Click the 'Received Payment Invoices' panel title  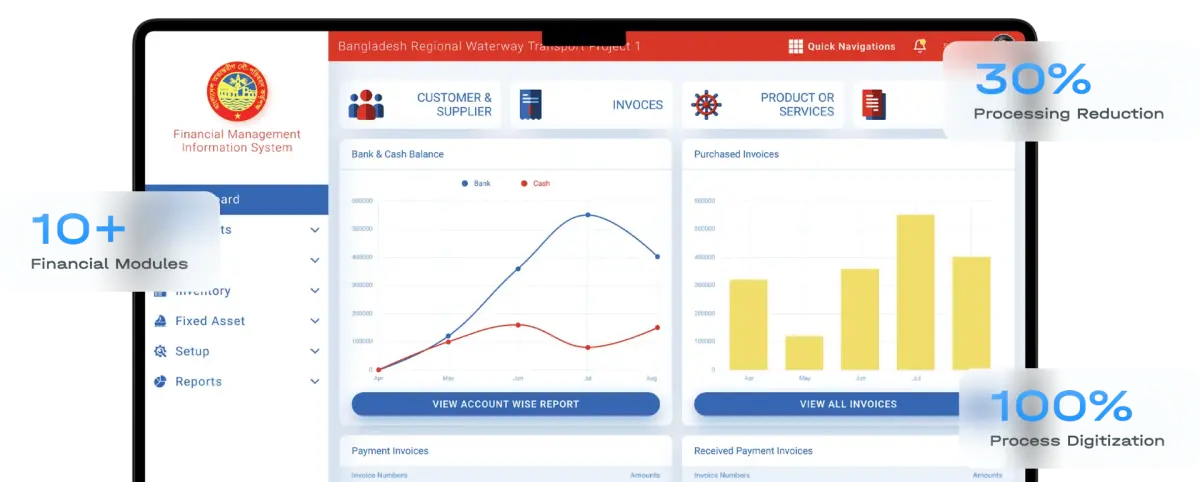point(753,451)
